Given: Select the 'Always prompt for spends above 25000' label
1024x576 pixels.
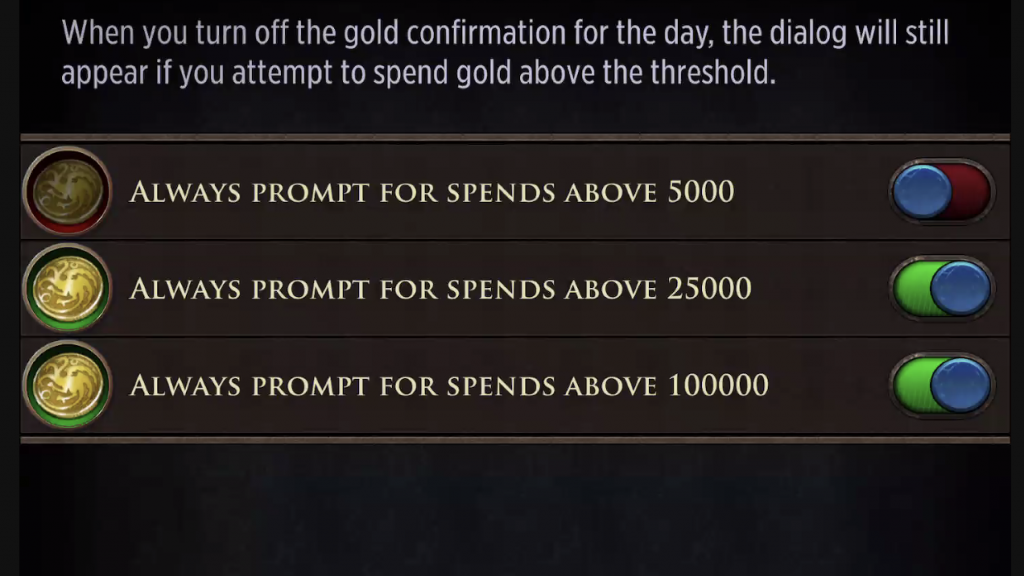Looking at the screenshot, I should 440,289.
